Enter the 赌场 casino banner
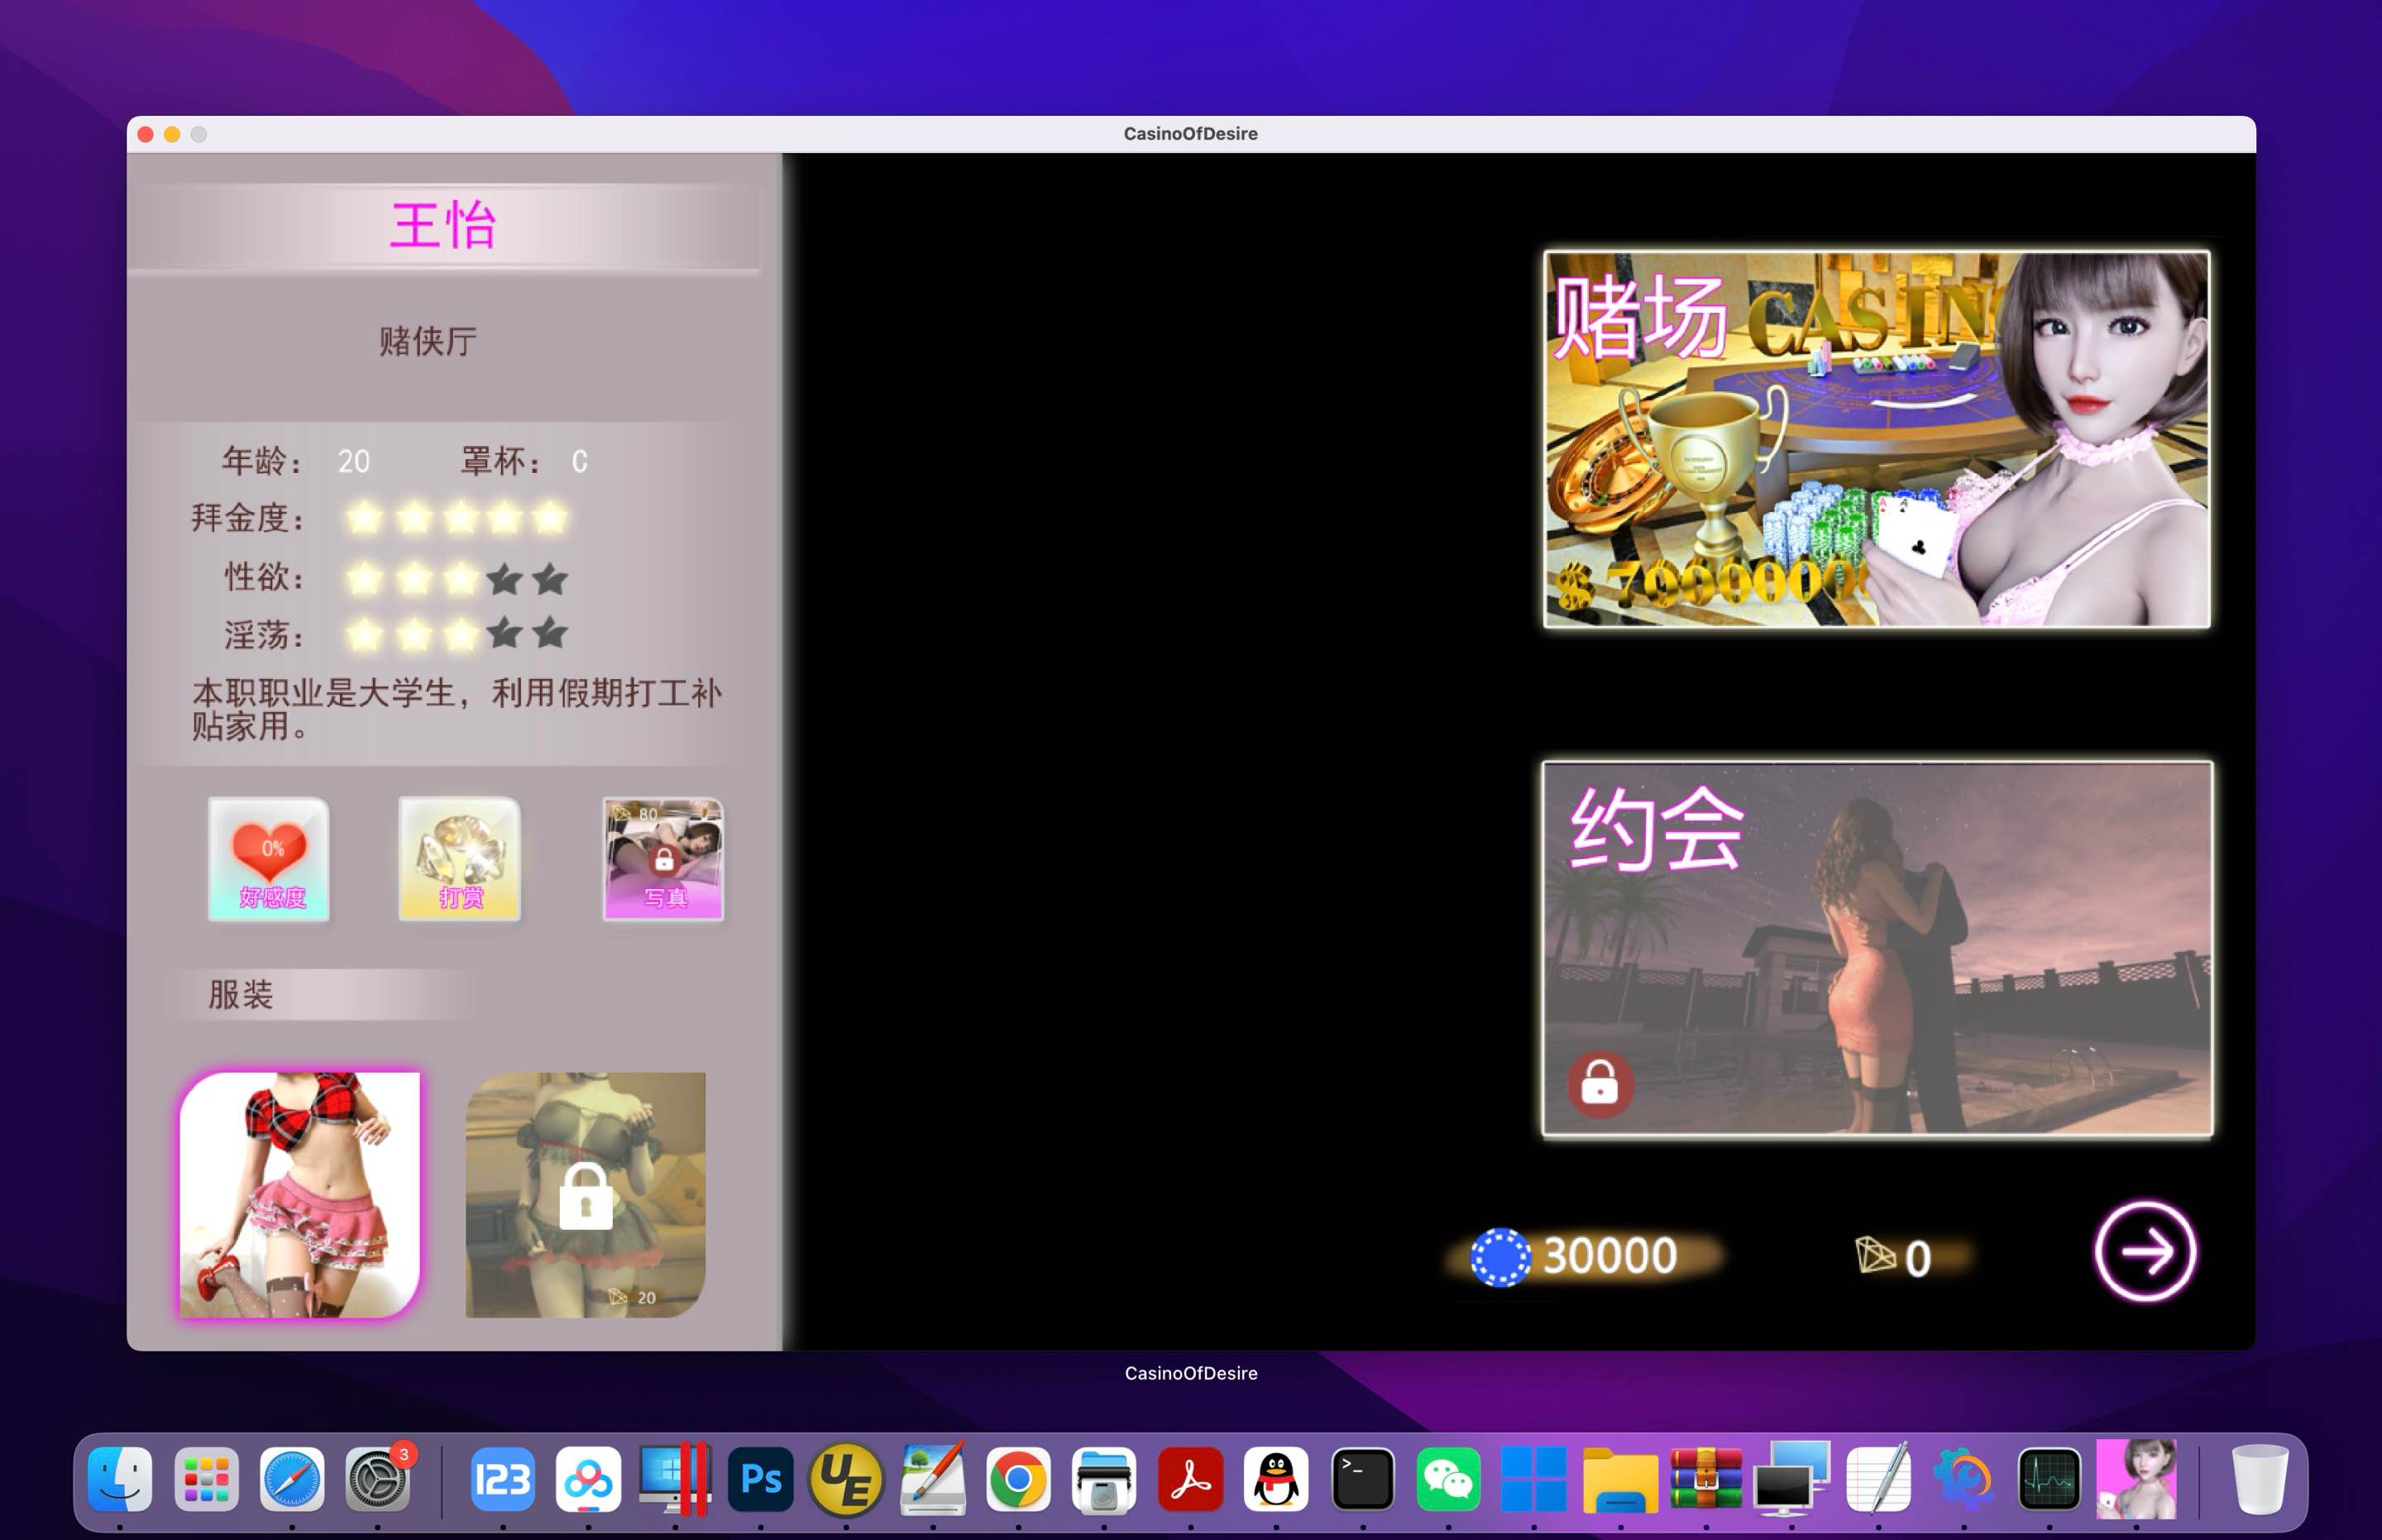Screen dimensions: 2382x1540 tap(1877, 439)
